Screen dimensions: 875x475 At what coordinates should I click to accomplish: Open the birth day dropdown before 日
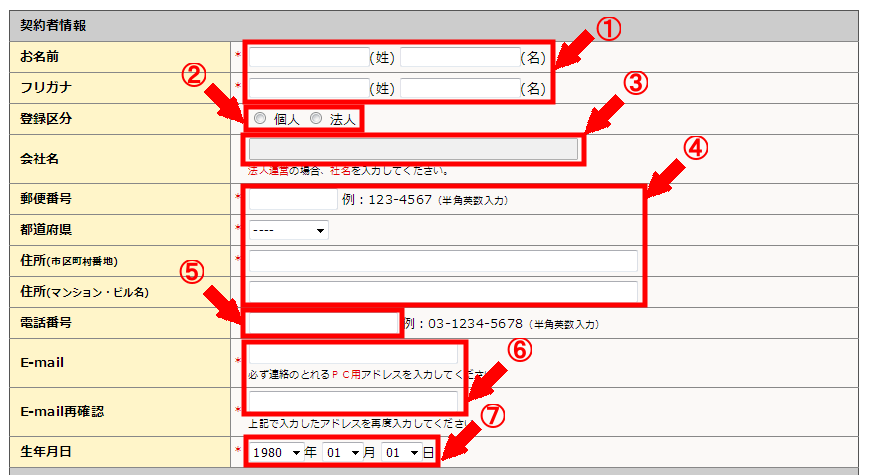click(402, 452)
